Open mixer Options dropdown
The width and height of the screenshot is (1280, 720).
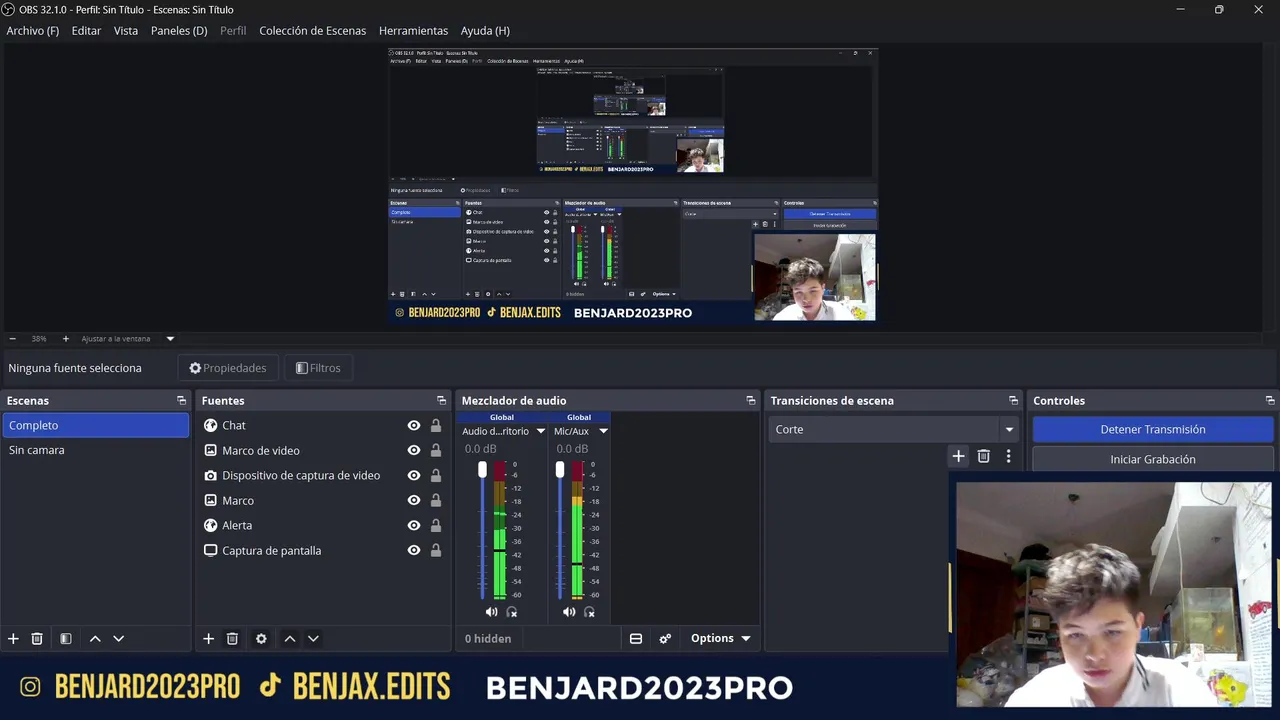[x=720, y=638]
